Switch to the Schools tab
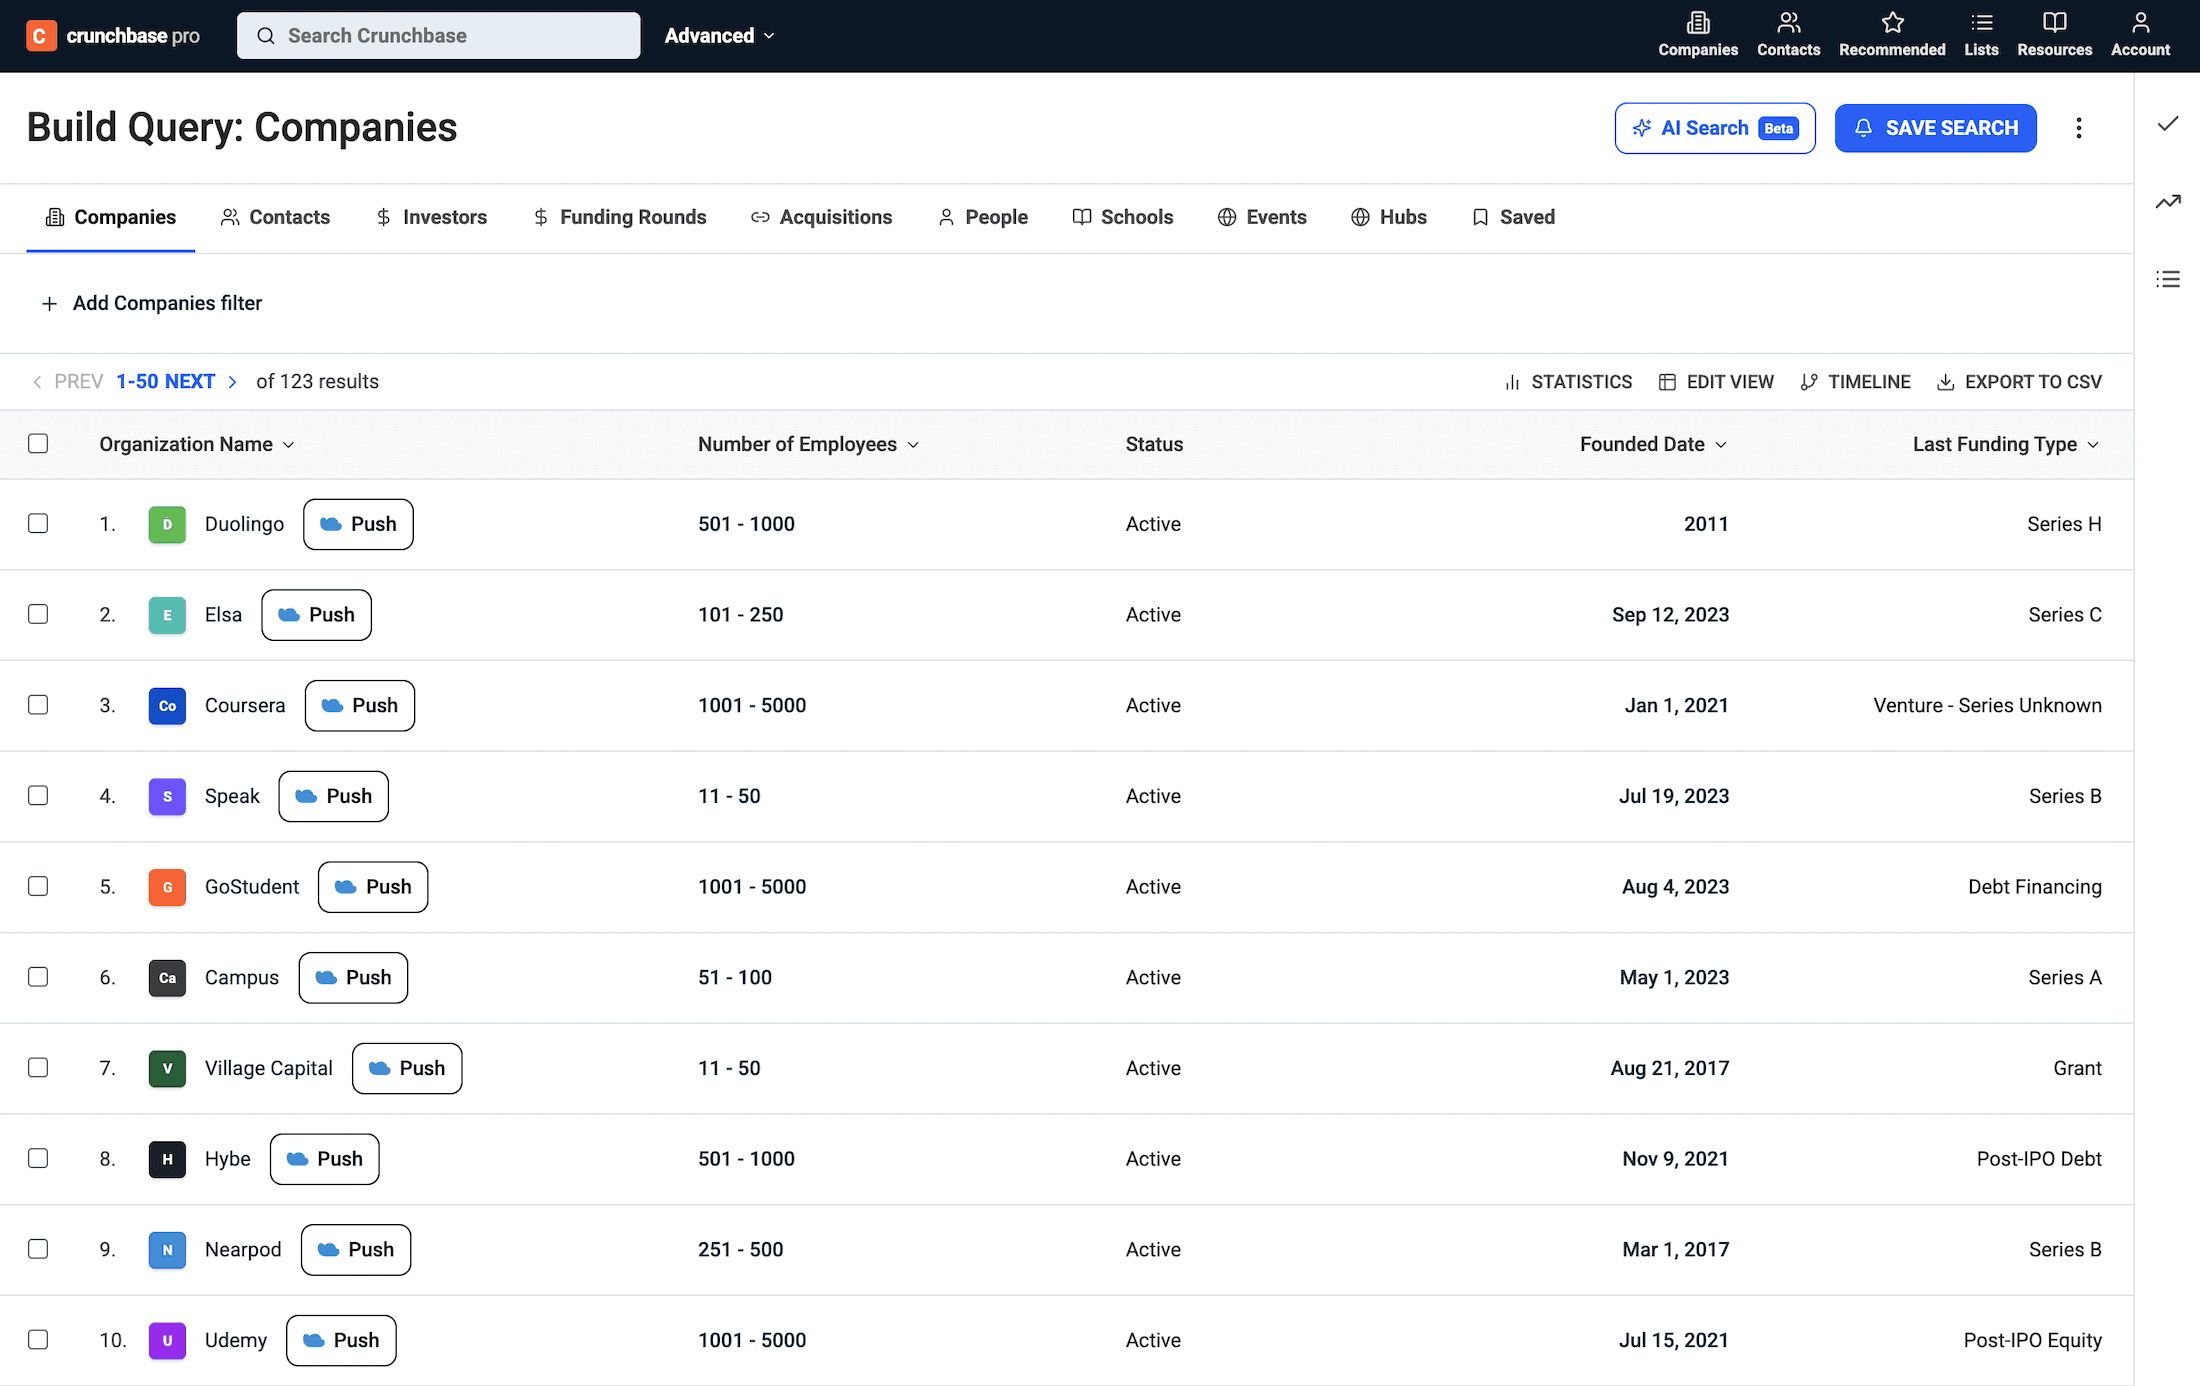This screenshot has height=1386, width=2200. pyautogui.click(x=1122, y=217)
